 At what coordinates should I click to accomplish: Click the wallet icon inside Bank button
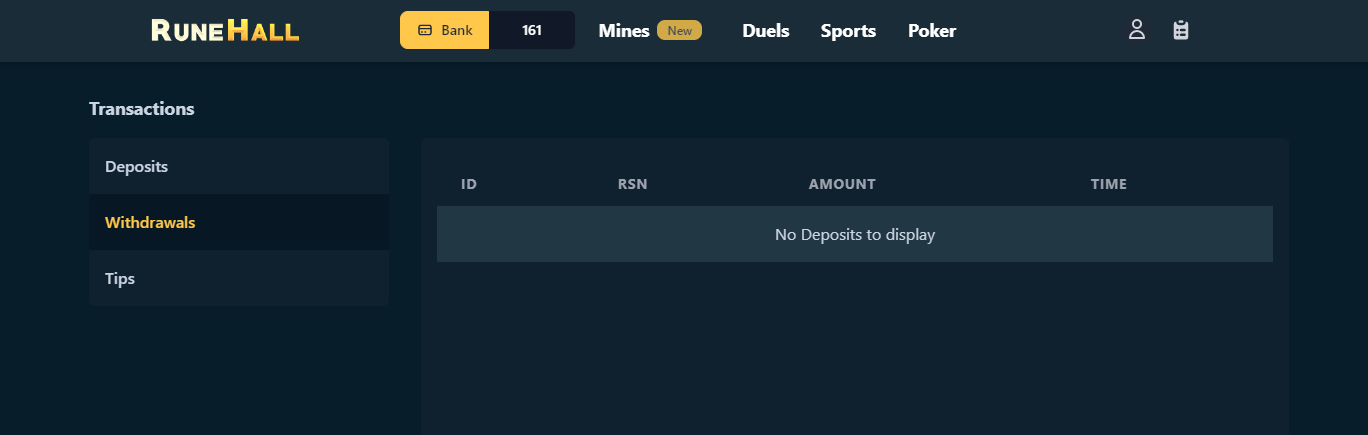425,30
